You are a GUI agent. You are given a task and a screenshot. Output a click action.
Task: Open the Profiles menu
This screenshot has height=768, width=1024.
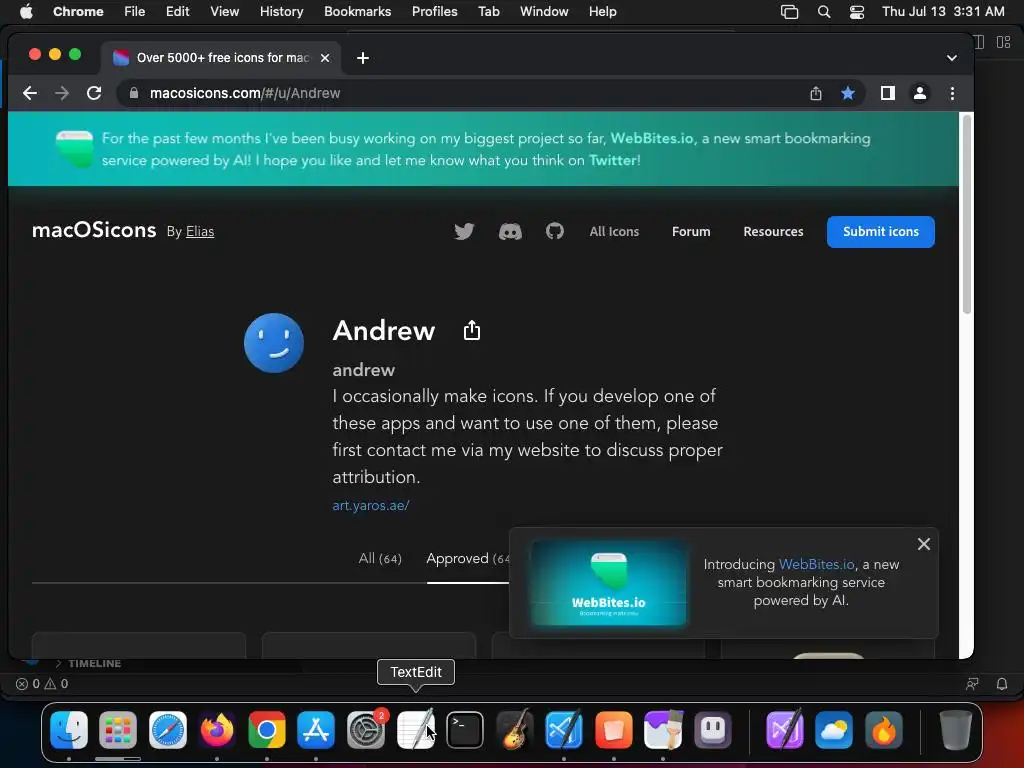pyautogui.click(x=434, y=12)
